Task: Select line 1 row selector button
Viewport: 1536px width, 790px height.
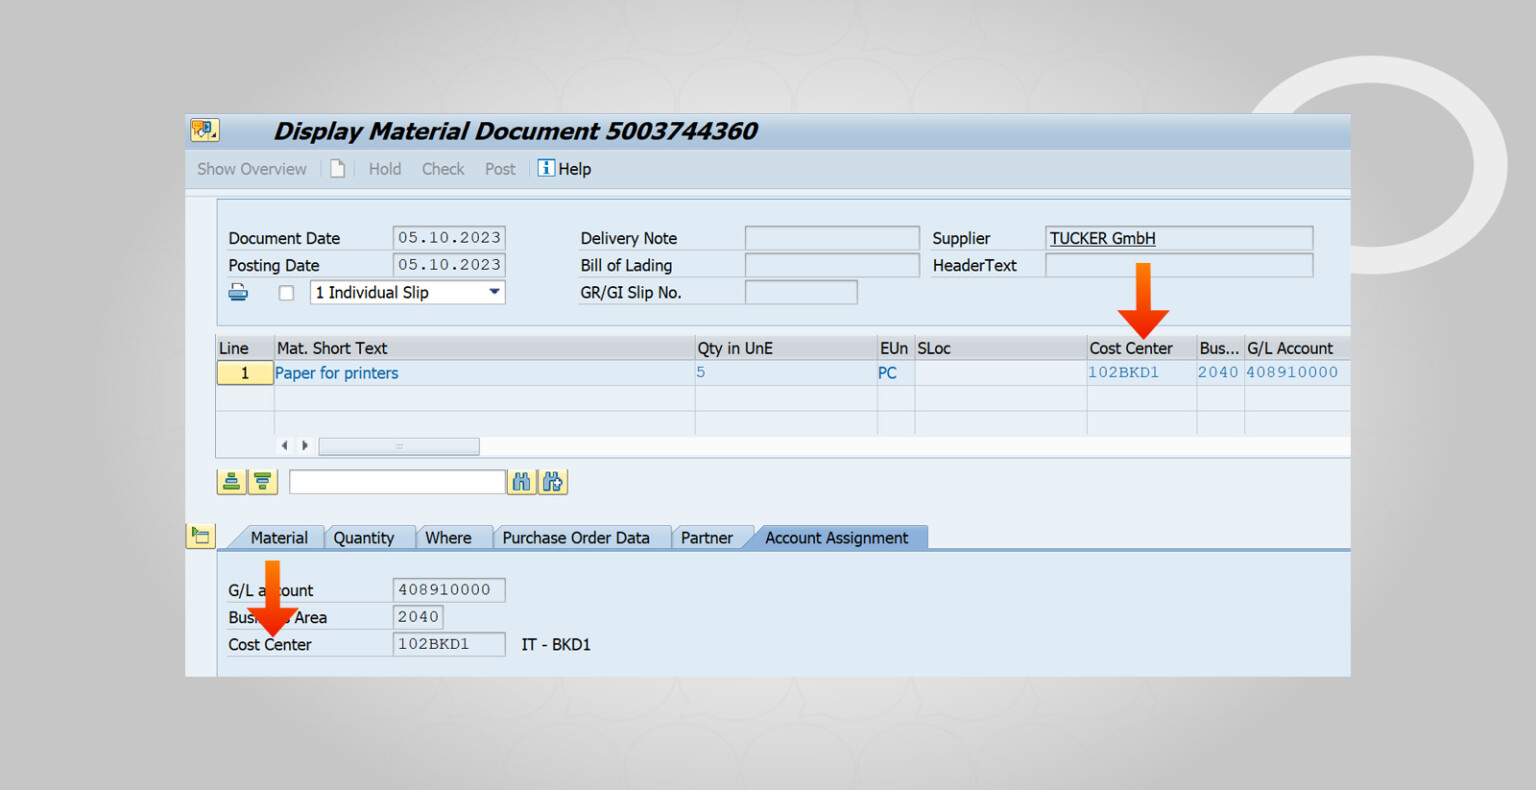Action: (244, 373)
